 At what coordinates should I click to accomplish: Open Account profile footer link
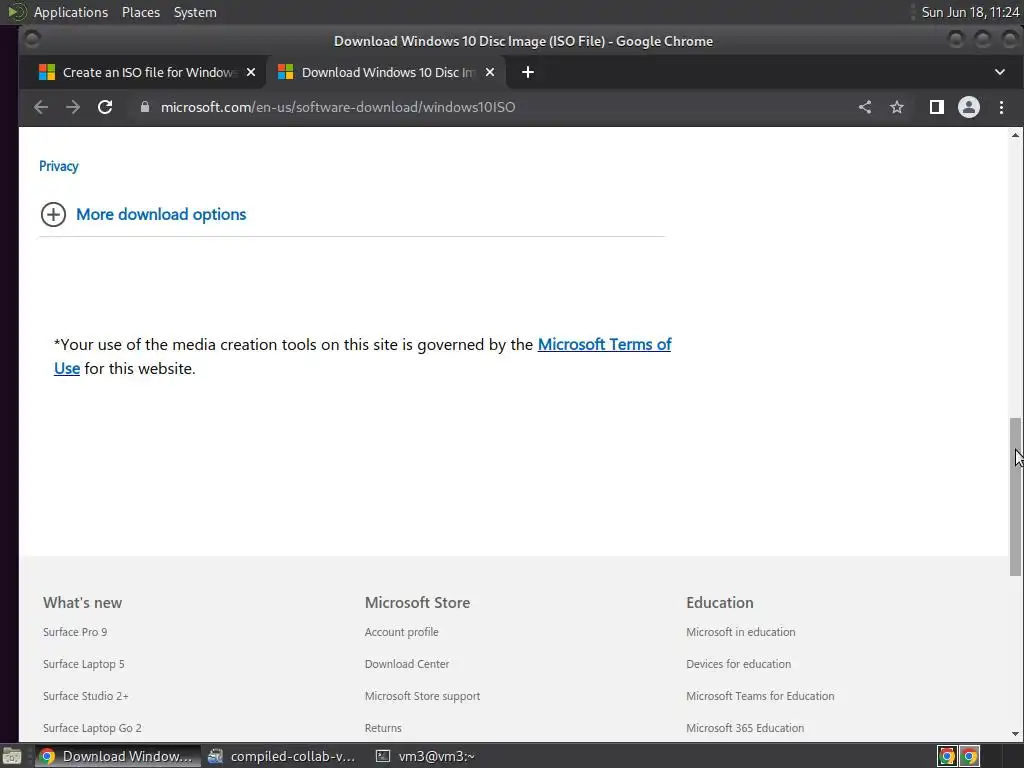[x=402, y=632]
